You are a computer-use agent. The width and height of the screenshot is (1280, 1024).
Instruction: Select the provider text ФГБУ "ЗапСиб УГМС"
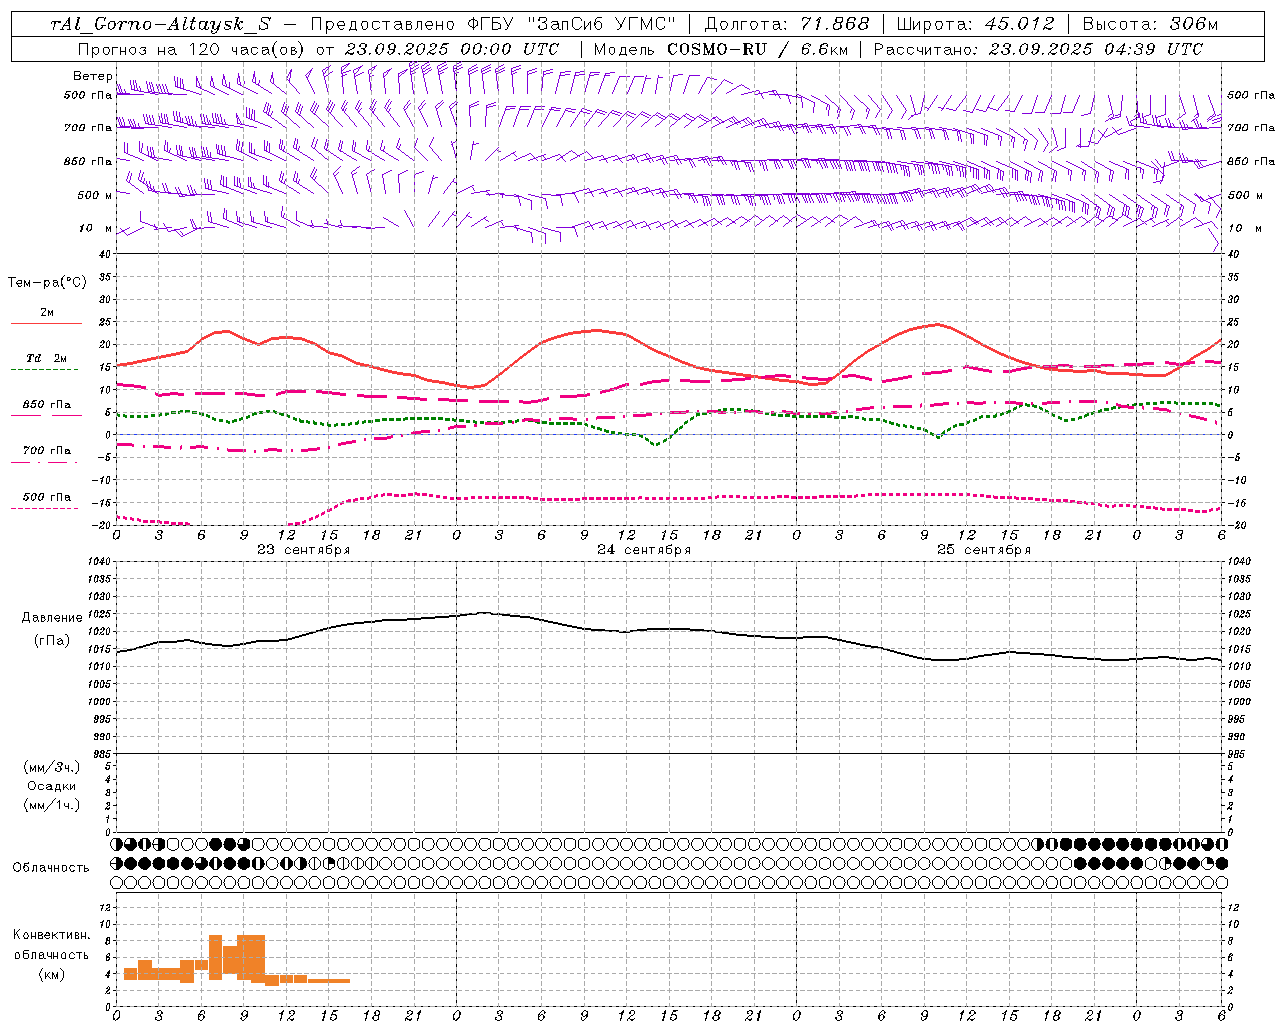click(572, 25)
